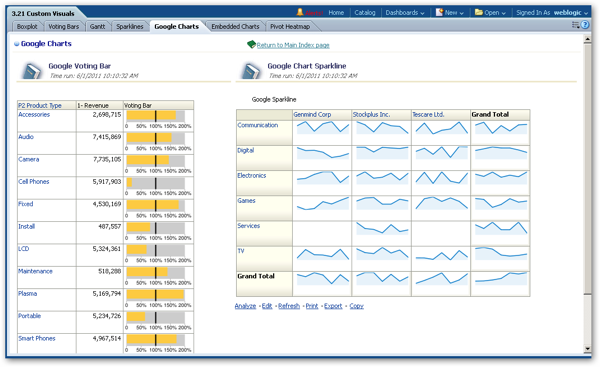Click the Catalog menu item

coord(365,13)
